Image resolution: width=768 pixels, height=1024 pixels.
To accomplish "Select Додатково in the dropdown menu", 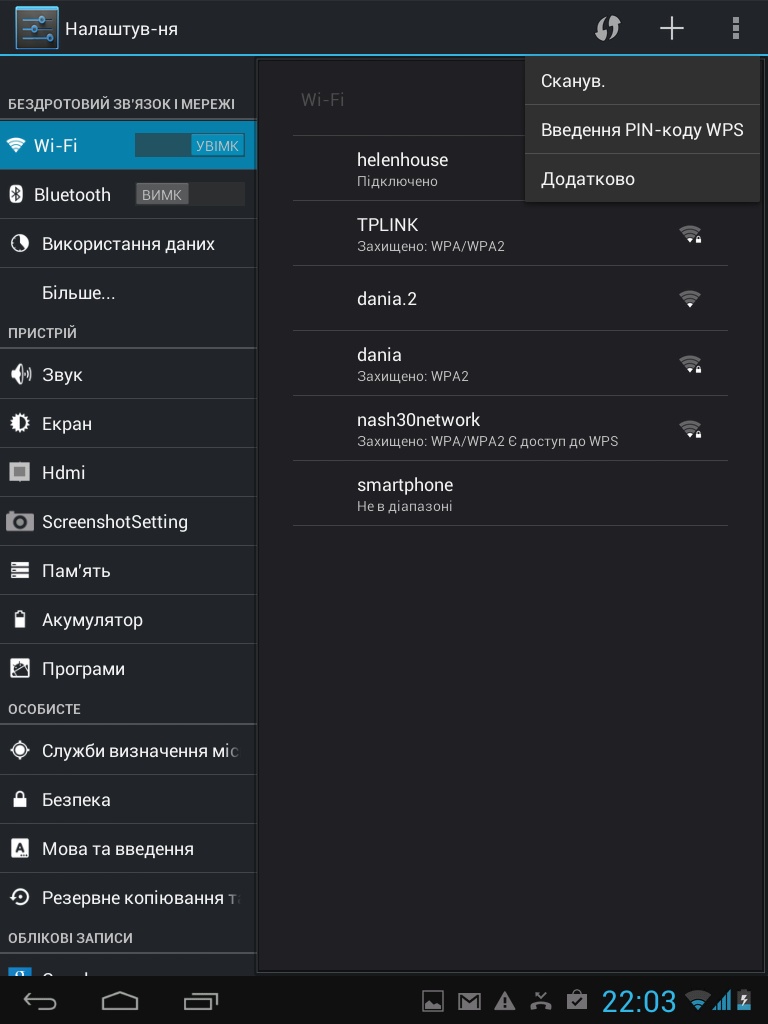I will pyautogui.click(x=642, y=179).
